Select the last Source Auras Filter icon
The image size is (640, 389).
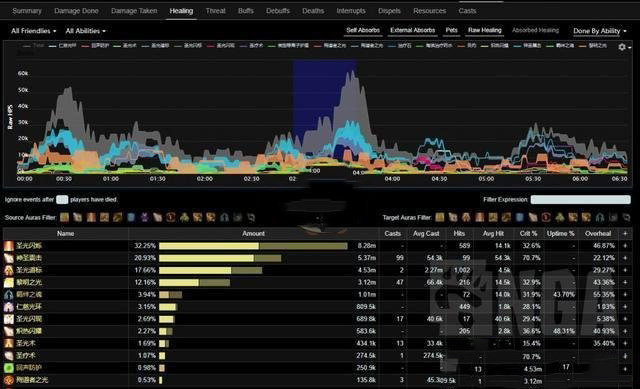tap(251, 217)
